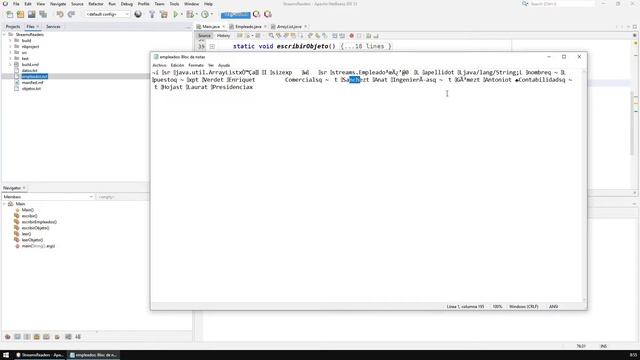
Task: Switch to the Empleado.java editor tab
Action: pos(248,27)
